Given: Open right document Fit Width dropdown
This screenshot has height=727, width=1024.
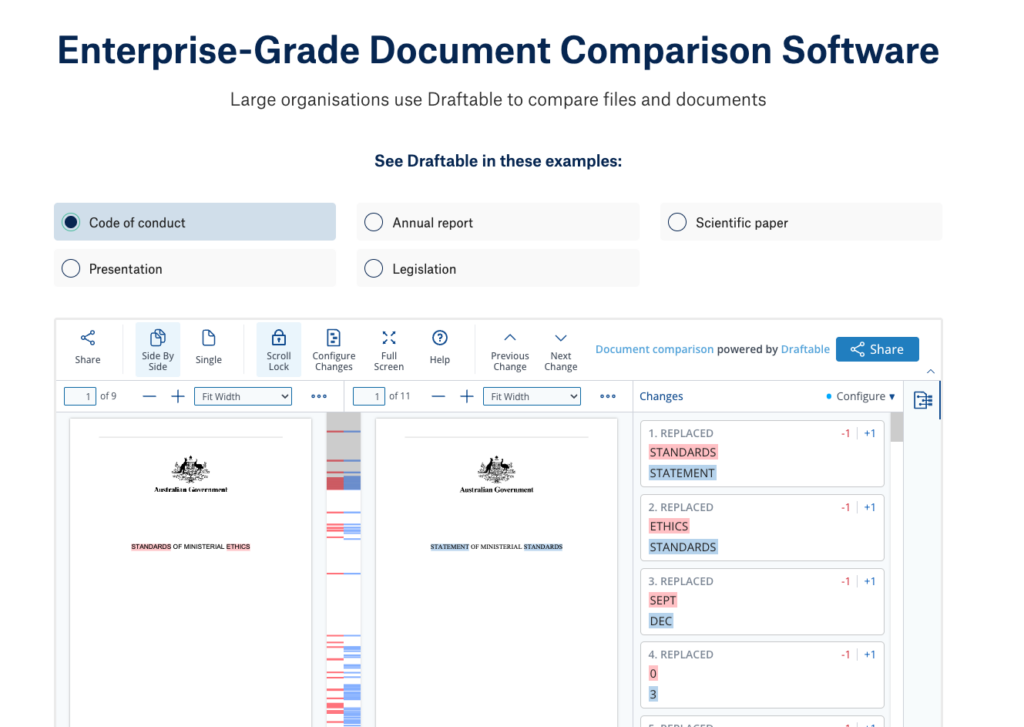Looking at the screenshot, I should coord(532,396).
